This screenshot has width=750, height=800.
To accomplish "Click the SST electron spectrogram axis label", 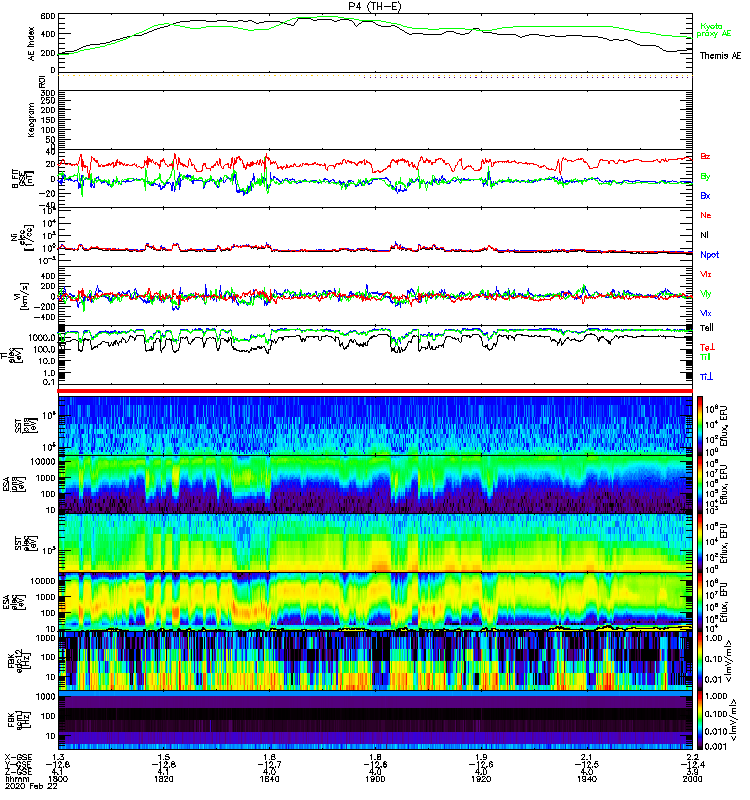I will point(26,543).
